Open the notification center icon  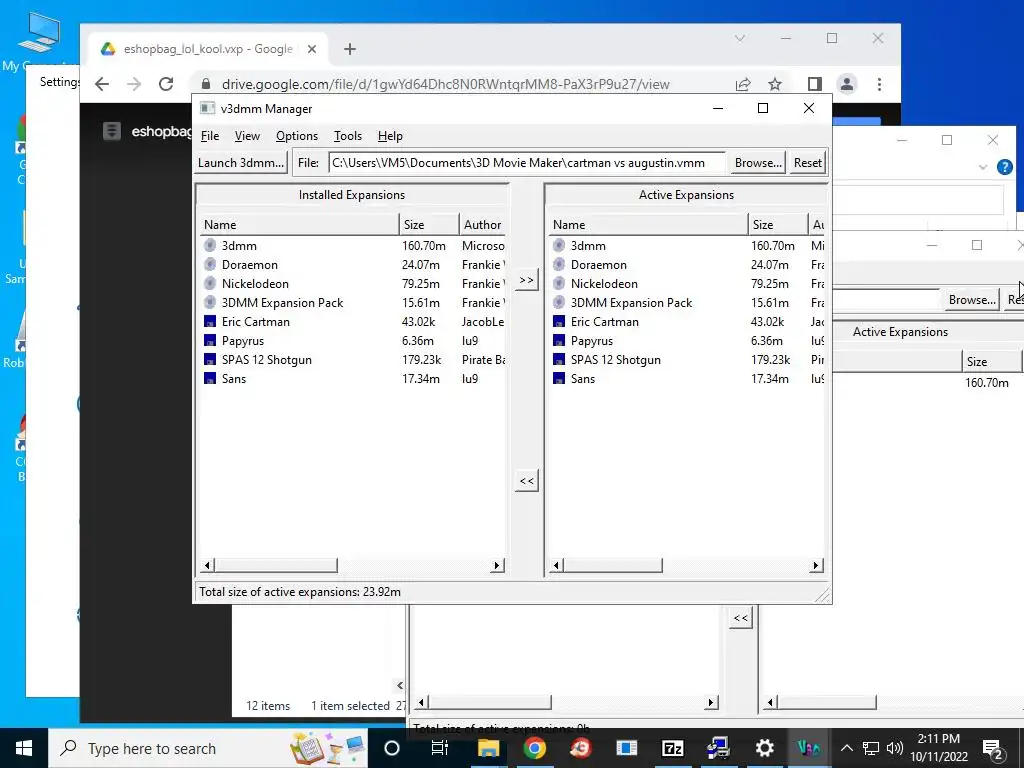[x=993, y=748]
